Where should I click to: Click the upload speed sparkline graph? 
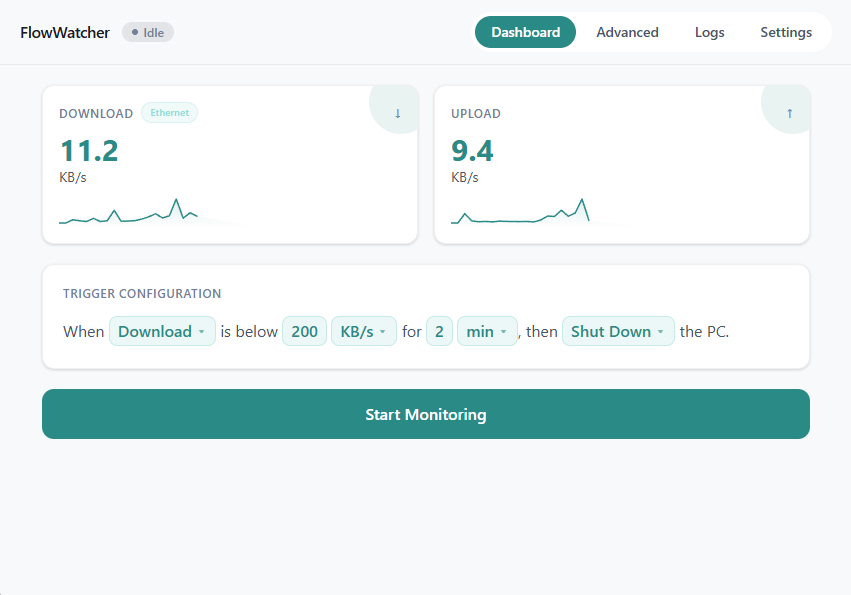(x=520, y=212)
